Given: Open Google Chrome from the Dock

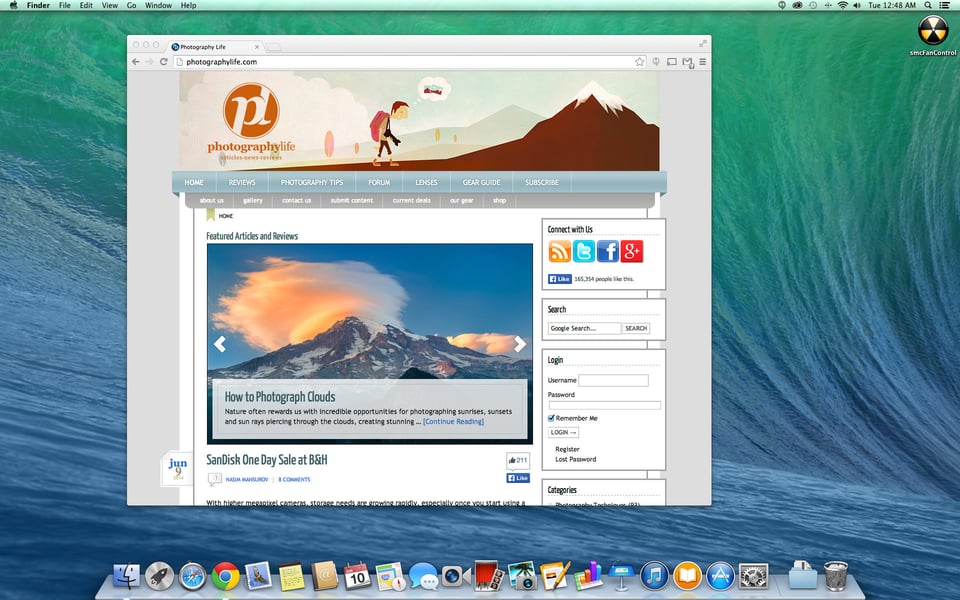Looking at the screenshot, I should [225, 576].
